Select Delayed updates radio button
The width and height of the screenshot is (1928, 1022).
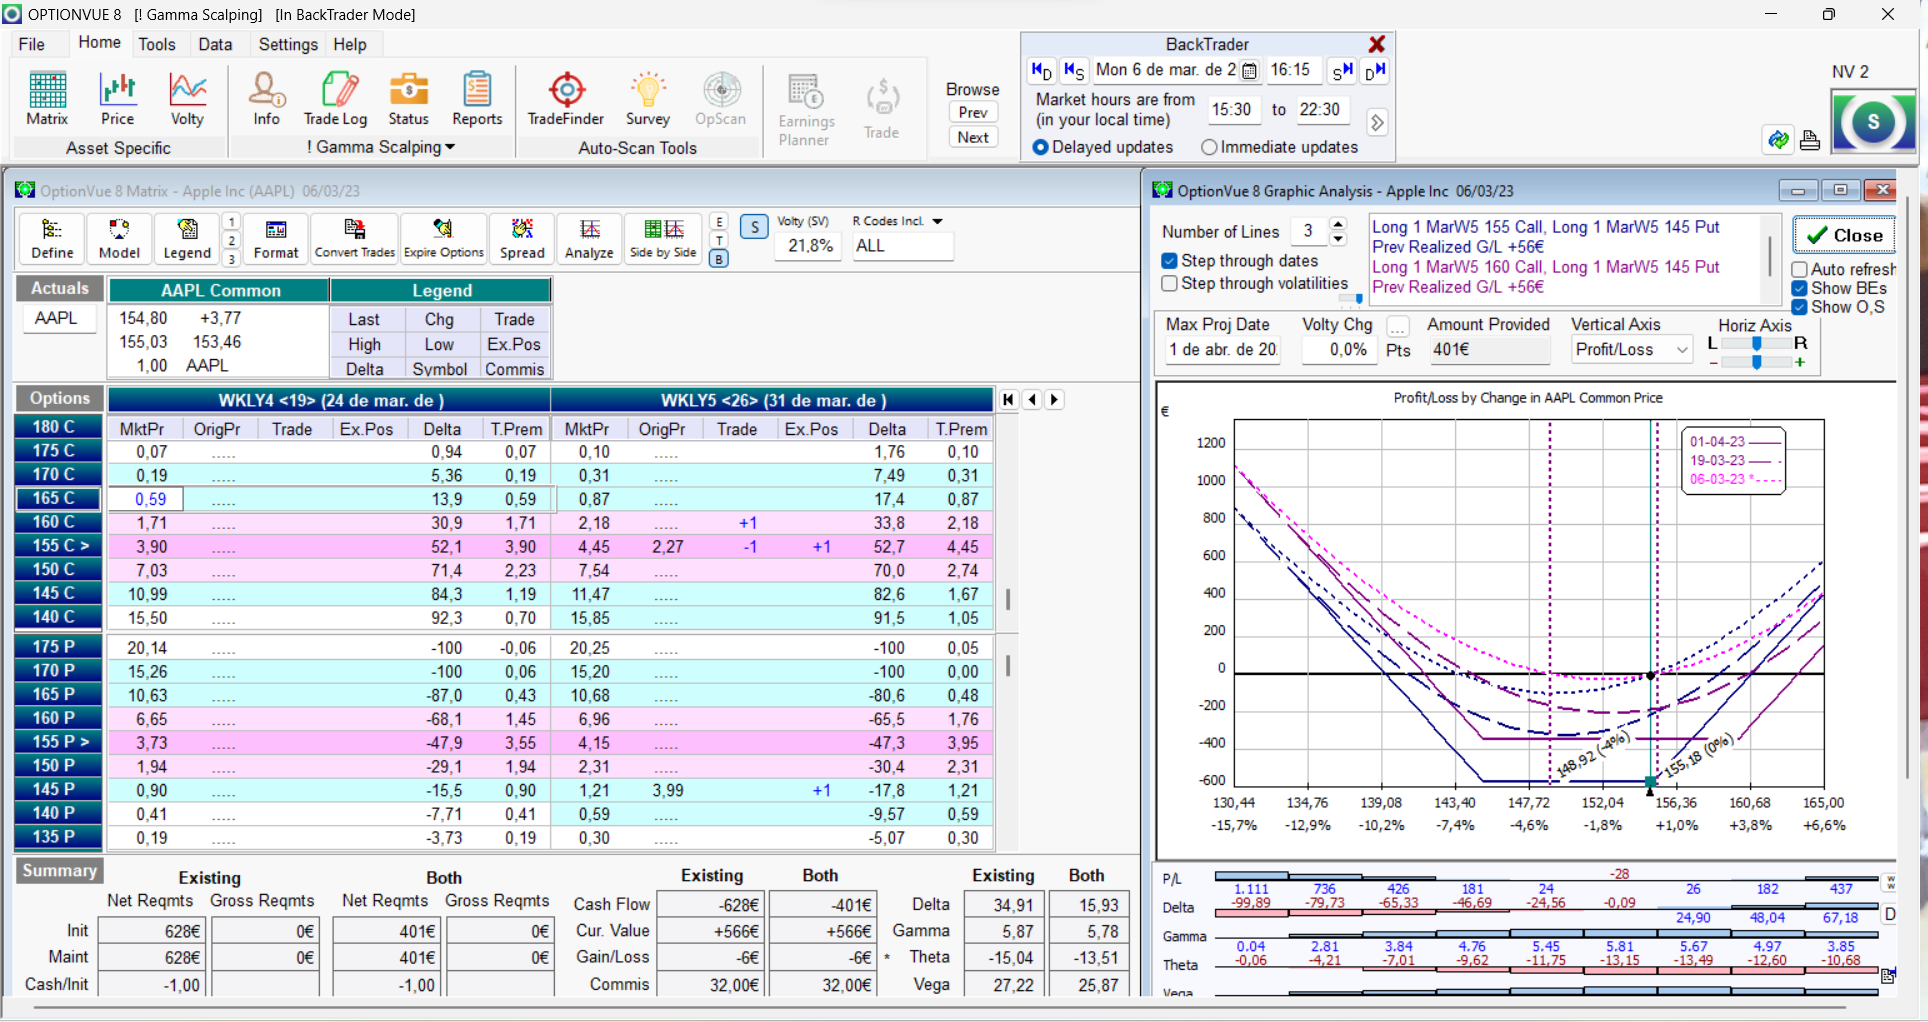(1041, 147)
